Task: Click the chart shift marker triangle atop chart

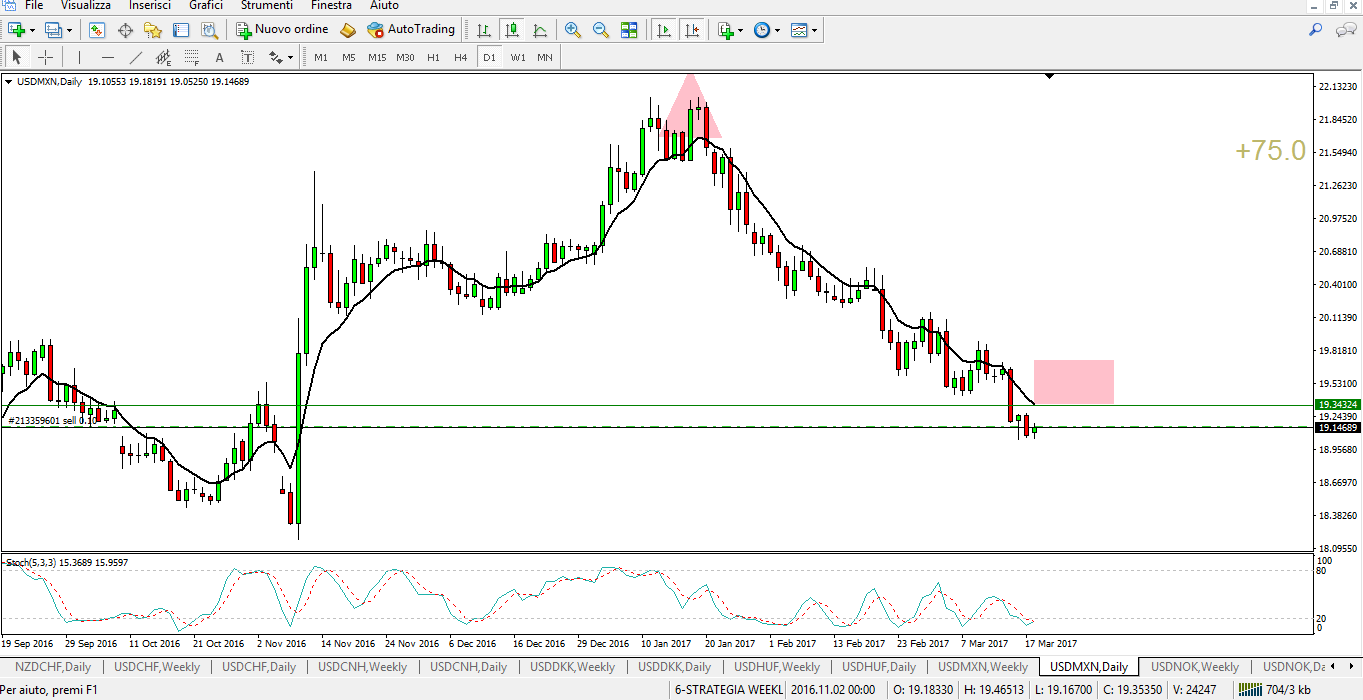Action: (x=1049, y=76)
